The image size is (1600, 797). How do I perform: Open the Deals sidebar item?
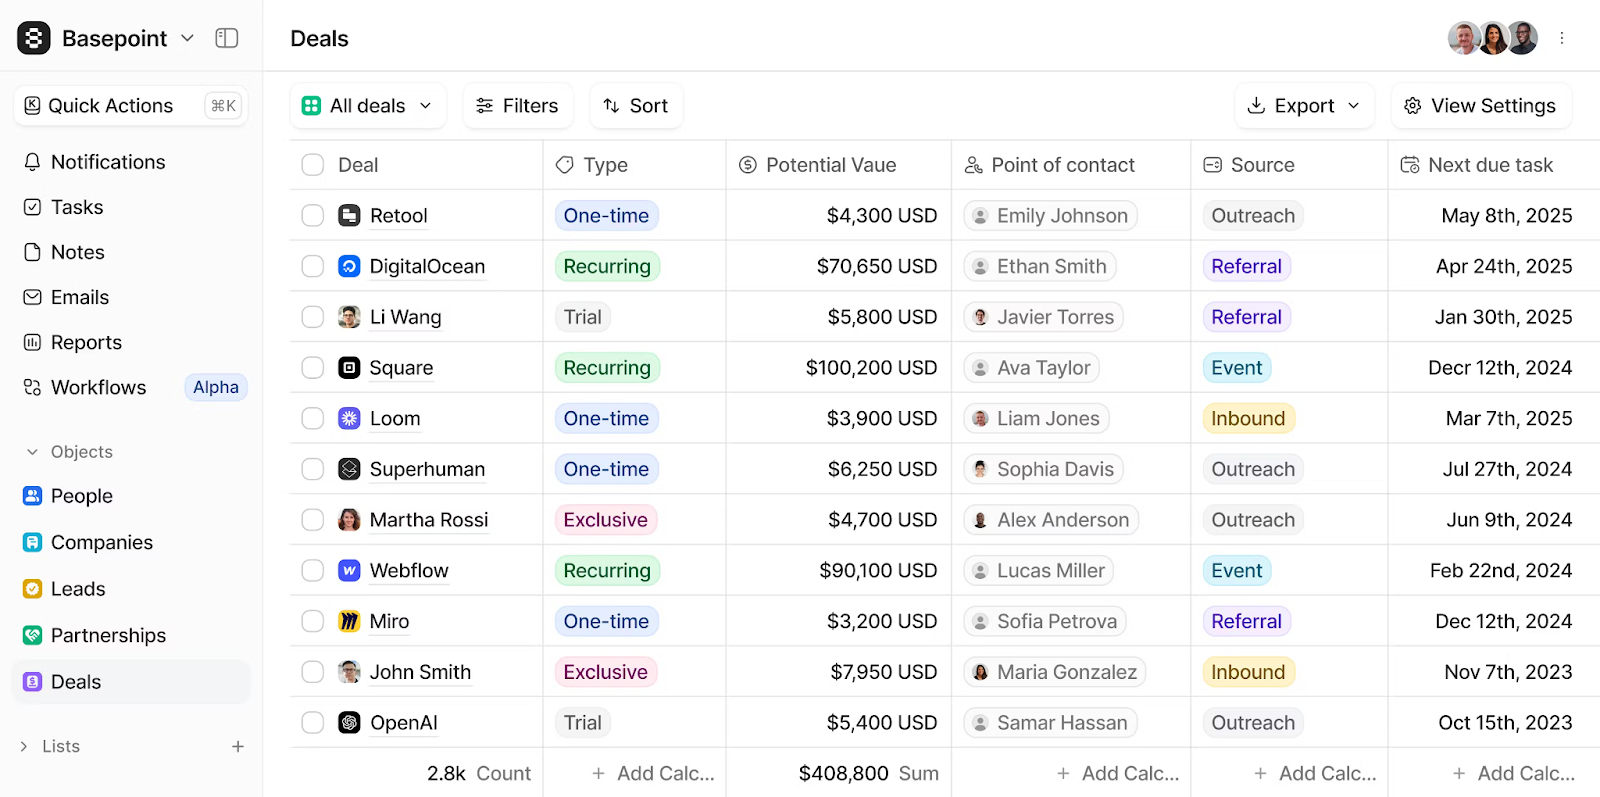tap(131, 682)
